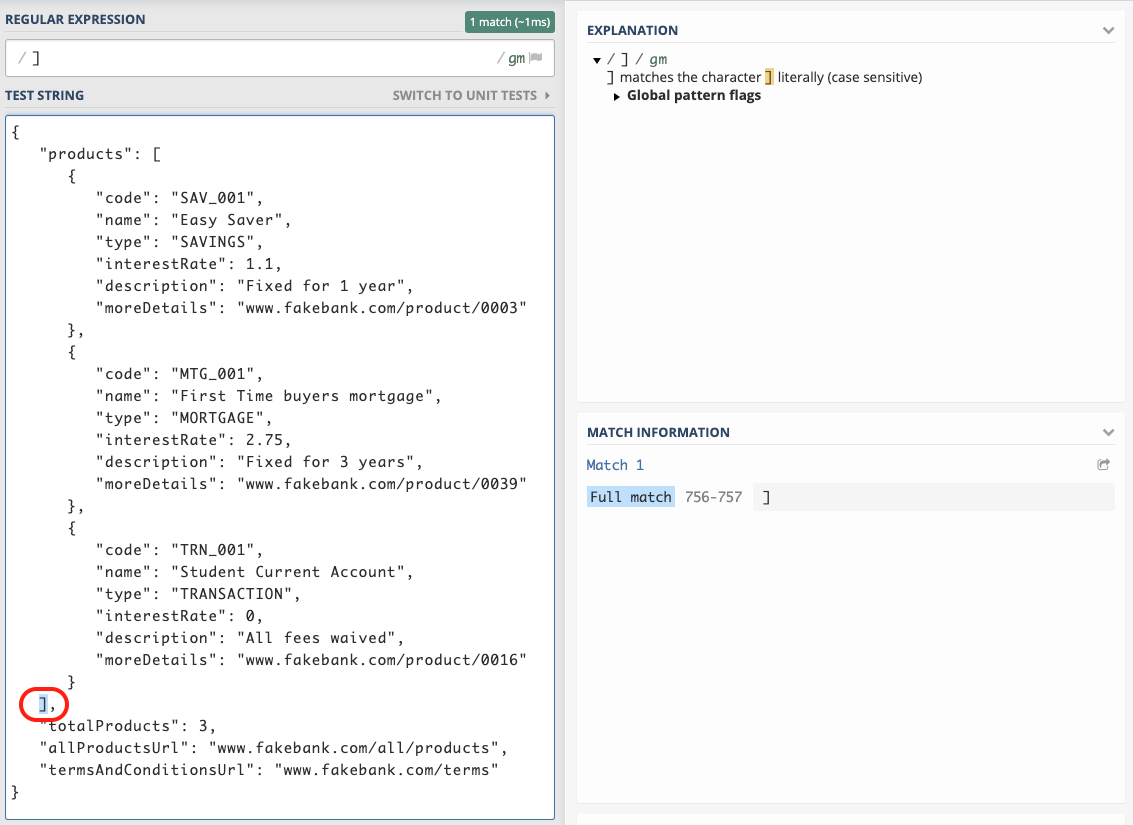Click the export icon beside Match 1
This screenshot has width=1133, height=825.
pyautogui.click(x=1103, y=465)
